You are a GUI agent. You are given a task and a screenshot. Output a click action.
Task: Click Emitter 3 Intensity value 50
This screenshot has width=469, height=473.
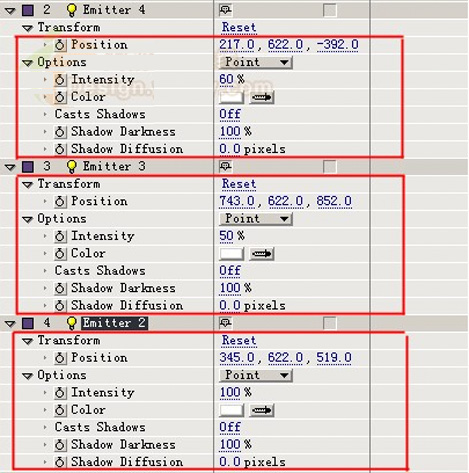pyautogui.click(x=226, y=236)
